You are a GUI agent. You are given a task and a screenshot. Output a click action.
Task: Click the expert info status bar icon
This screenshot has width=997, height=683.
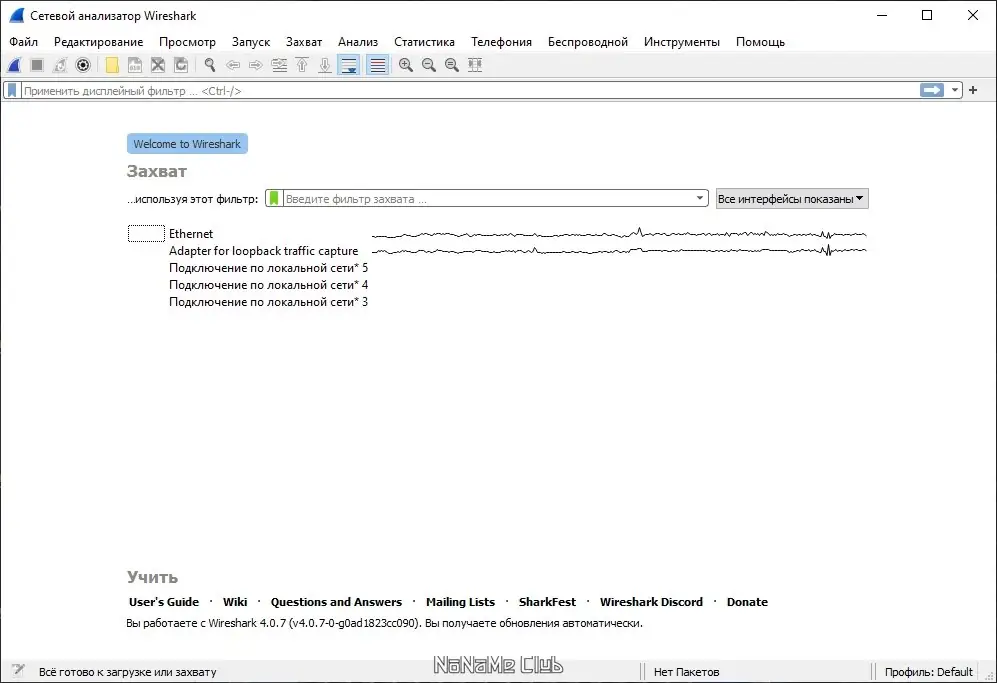[x=18, y=670]
